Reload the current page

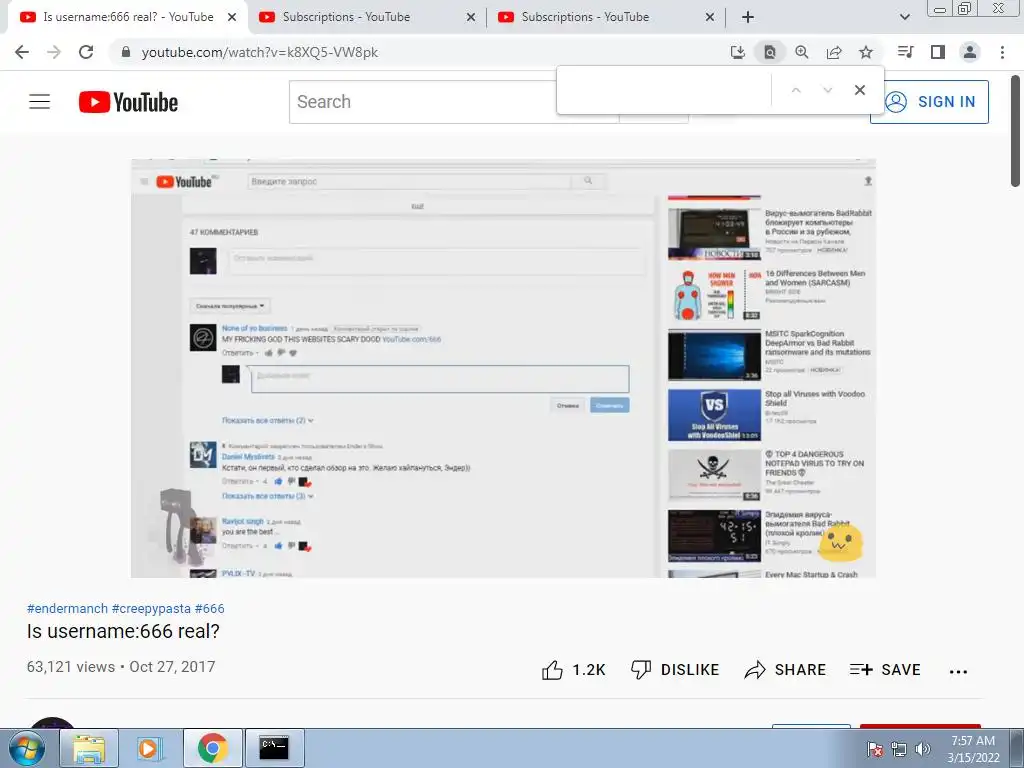(x=86, y=52)
